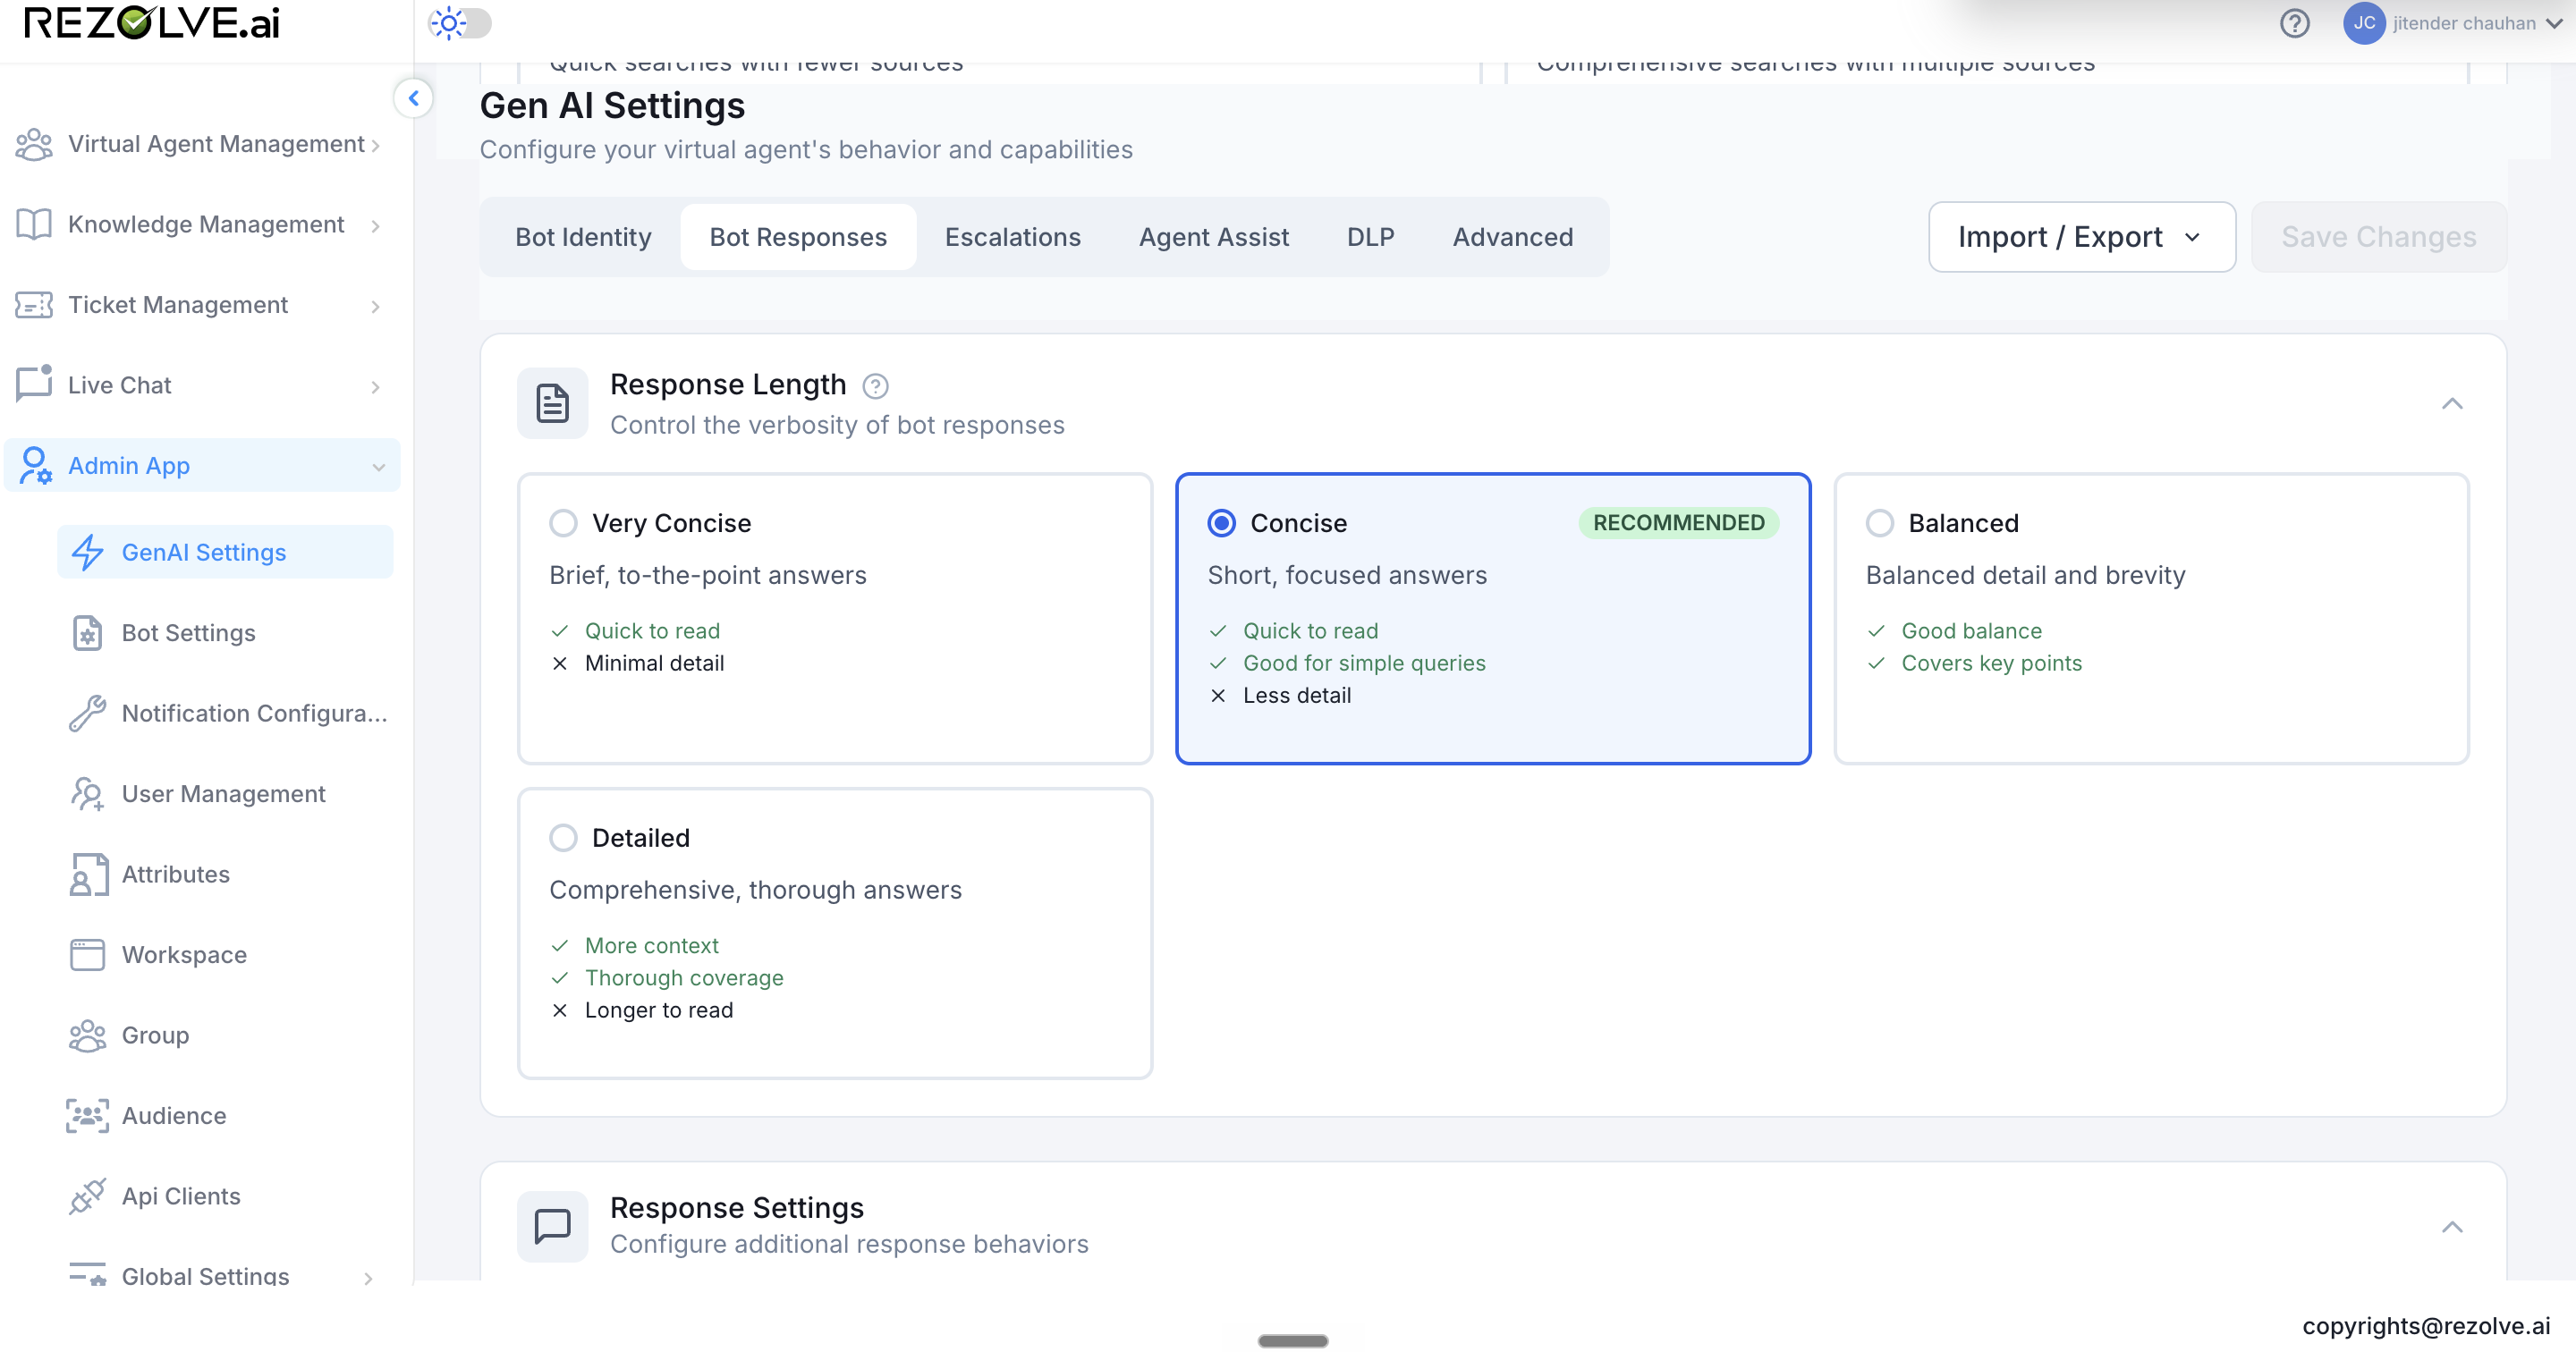
Task: Click the Save Changes button
Action: coord(2378,237)
